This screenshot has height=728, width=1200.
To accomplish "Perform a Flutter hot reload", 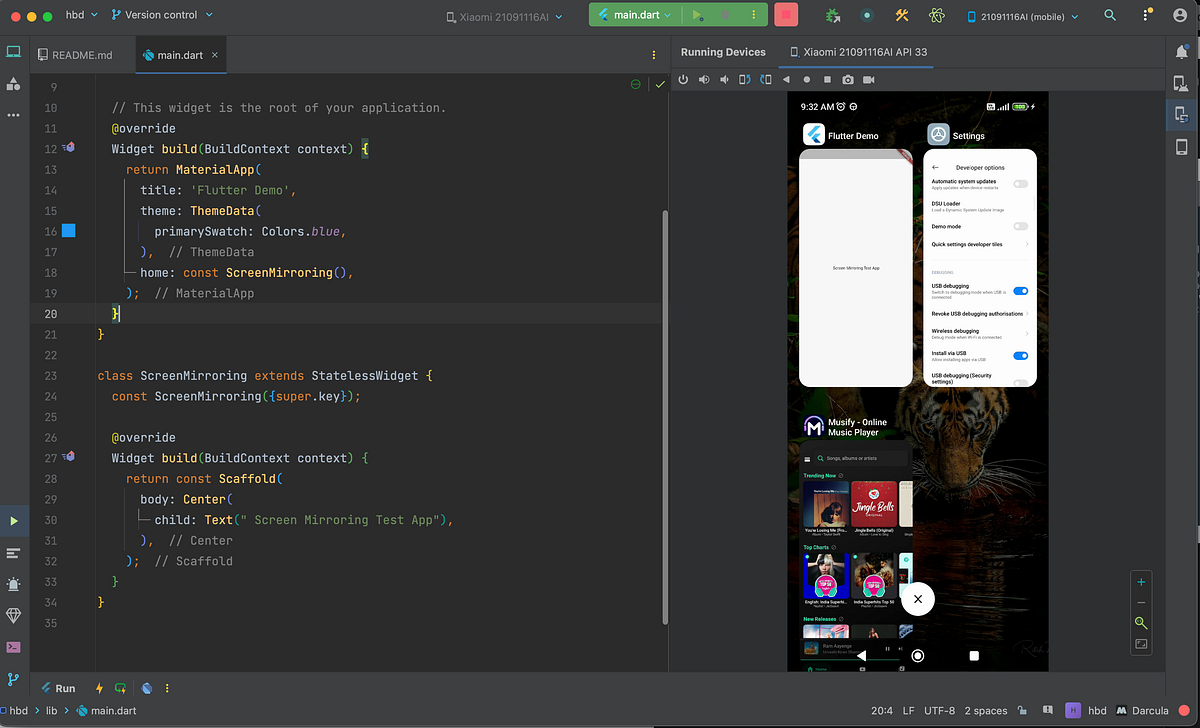I will click(98, 688).
